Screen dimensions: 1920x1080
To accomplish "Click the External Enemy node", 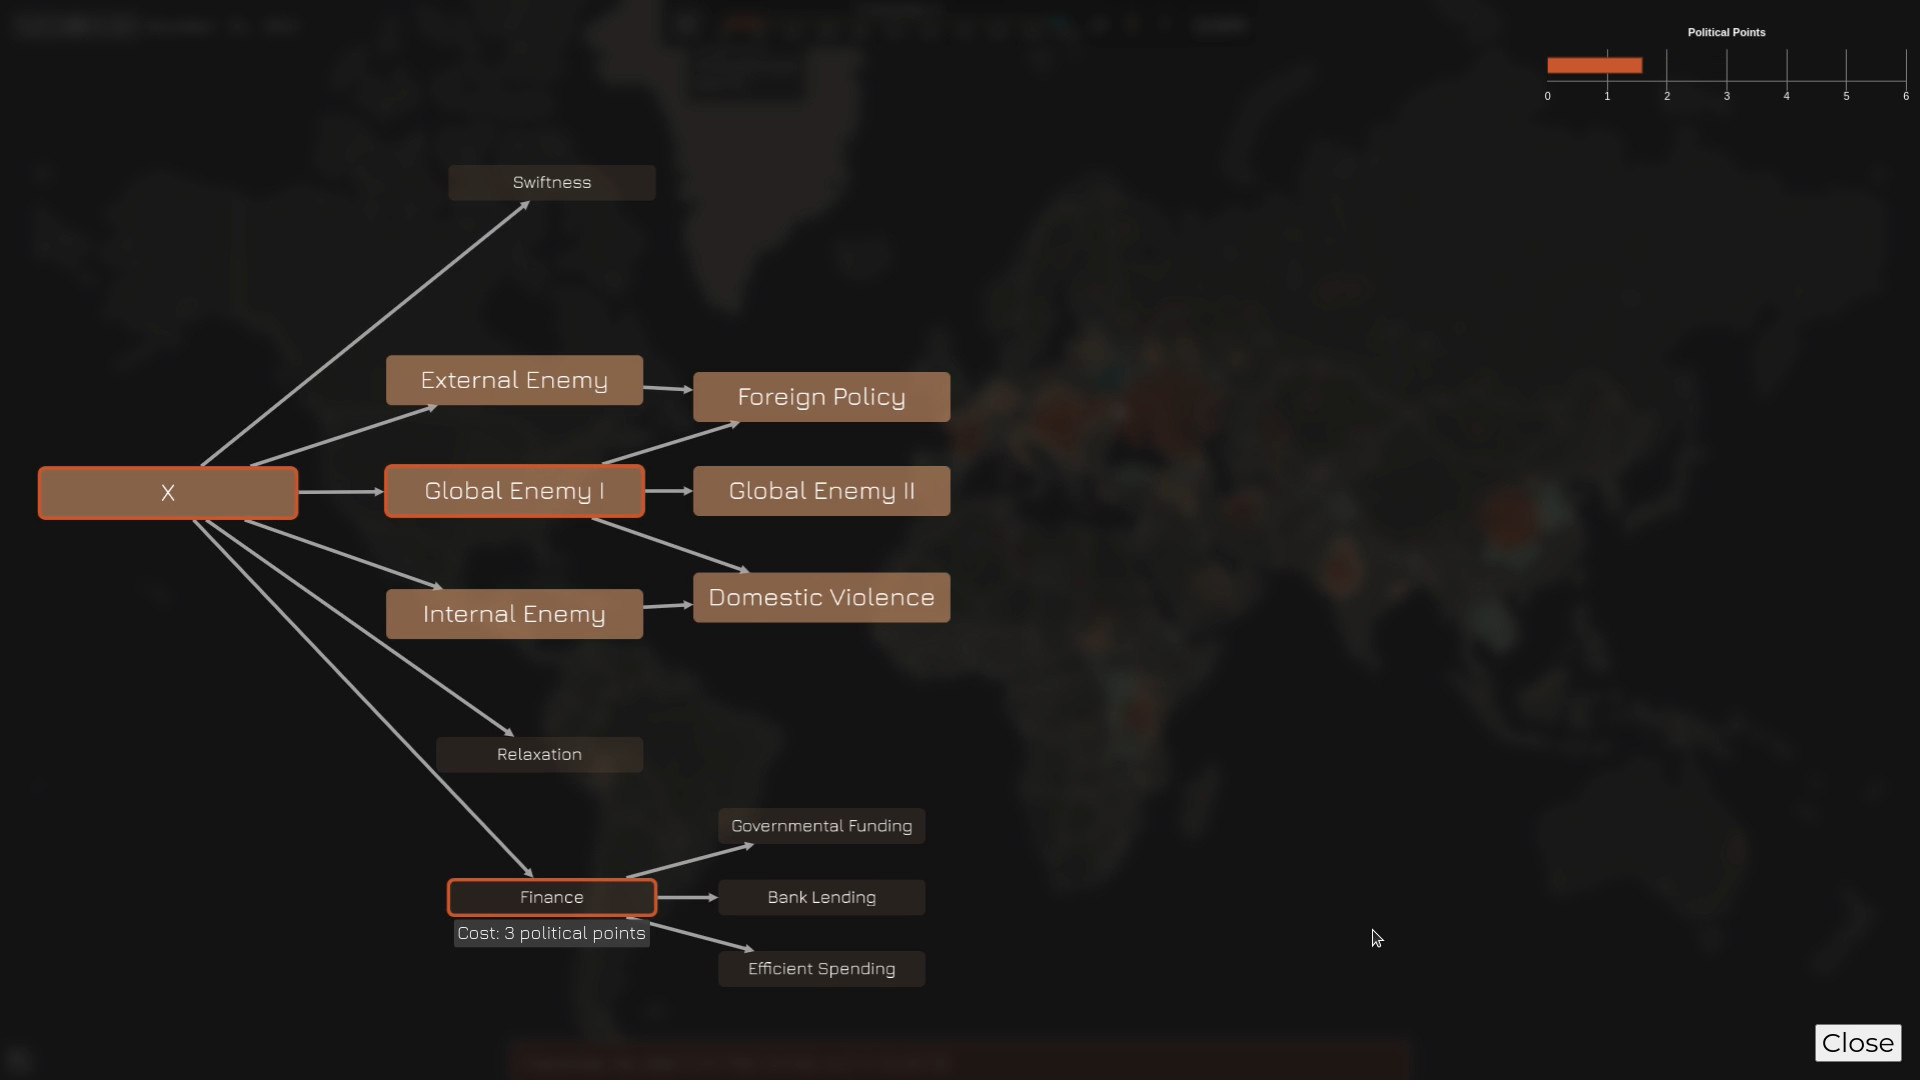I will click(514, 380).
